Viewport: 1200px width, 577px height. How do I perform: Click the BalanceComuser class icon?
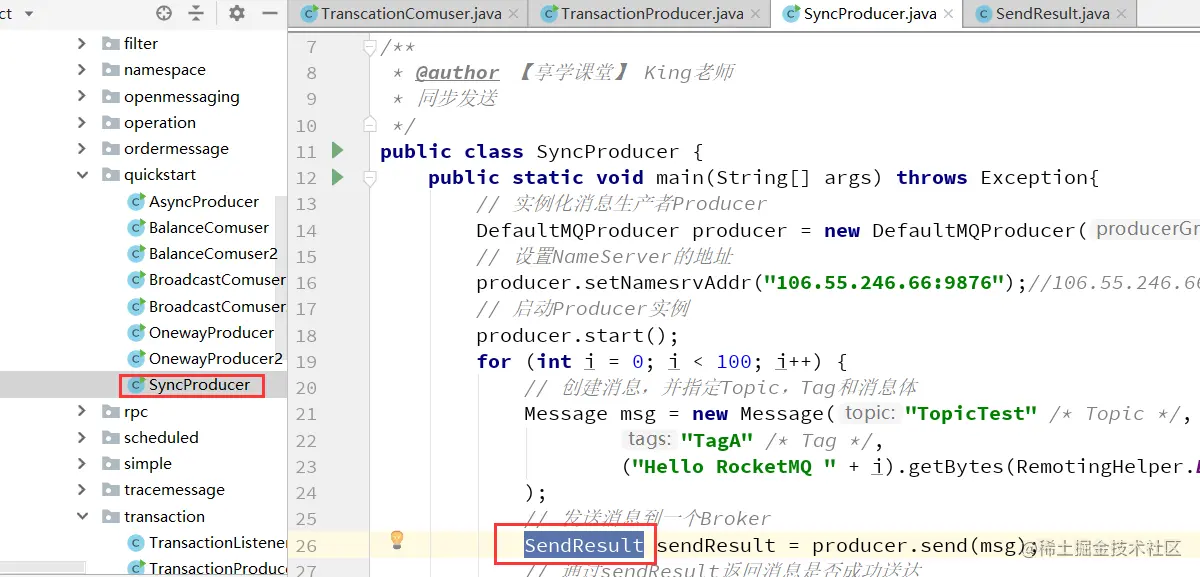coord(136,227)
